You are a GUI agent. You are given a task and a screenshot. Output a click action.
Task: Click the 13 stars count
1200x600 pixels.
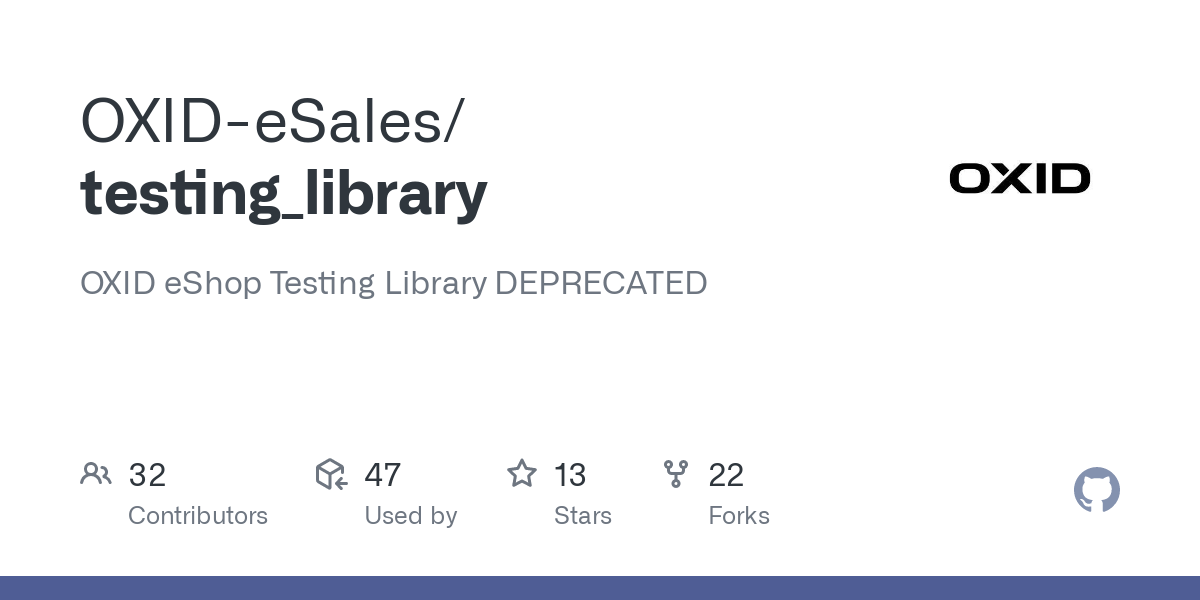[x=570, y=475]
